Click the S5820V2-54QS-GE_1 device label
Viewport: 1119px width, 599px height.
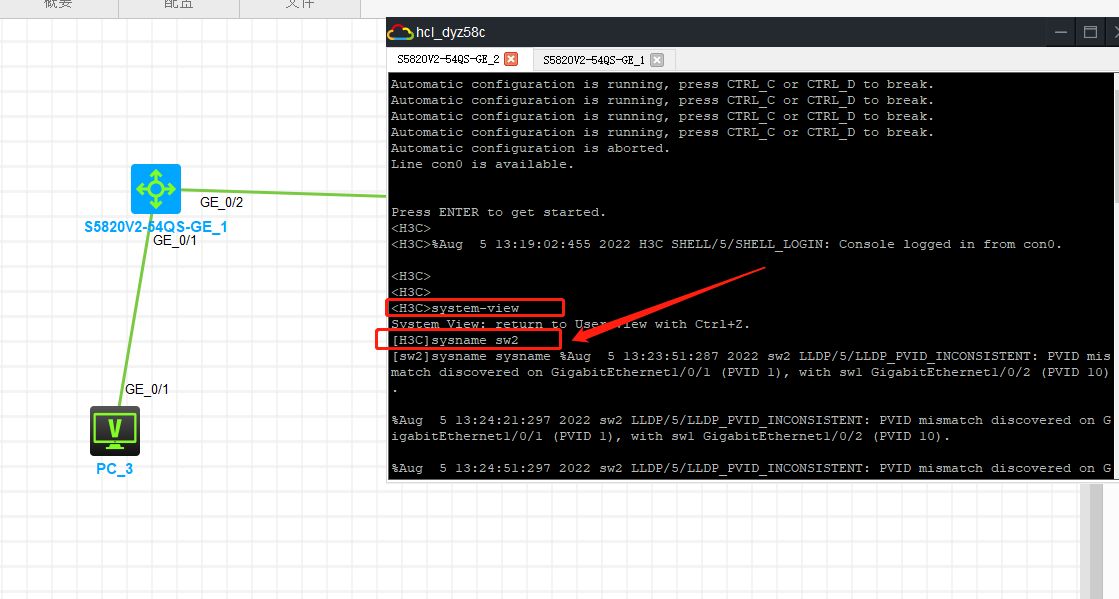[x=156, y=227]
